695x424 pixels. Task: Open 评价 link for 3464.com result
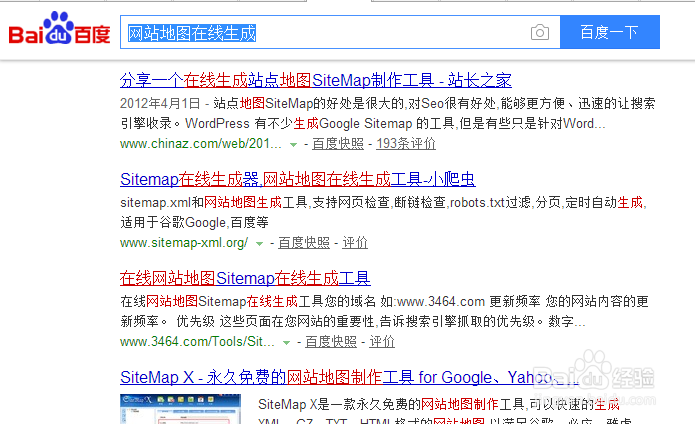coord(382,342)
